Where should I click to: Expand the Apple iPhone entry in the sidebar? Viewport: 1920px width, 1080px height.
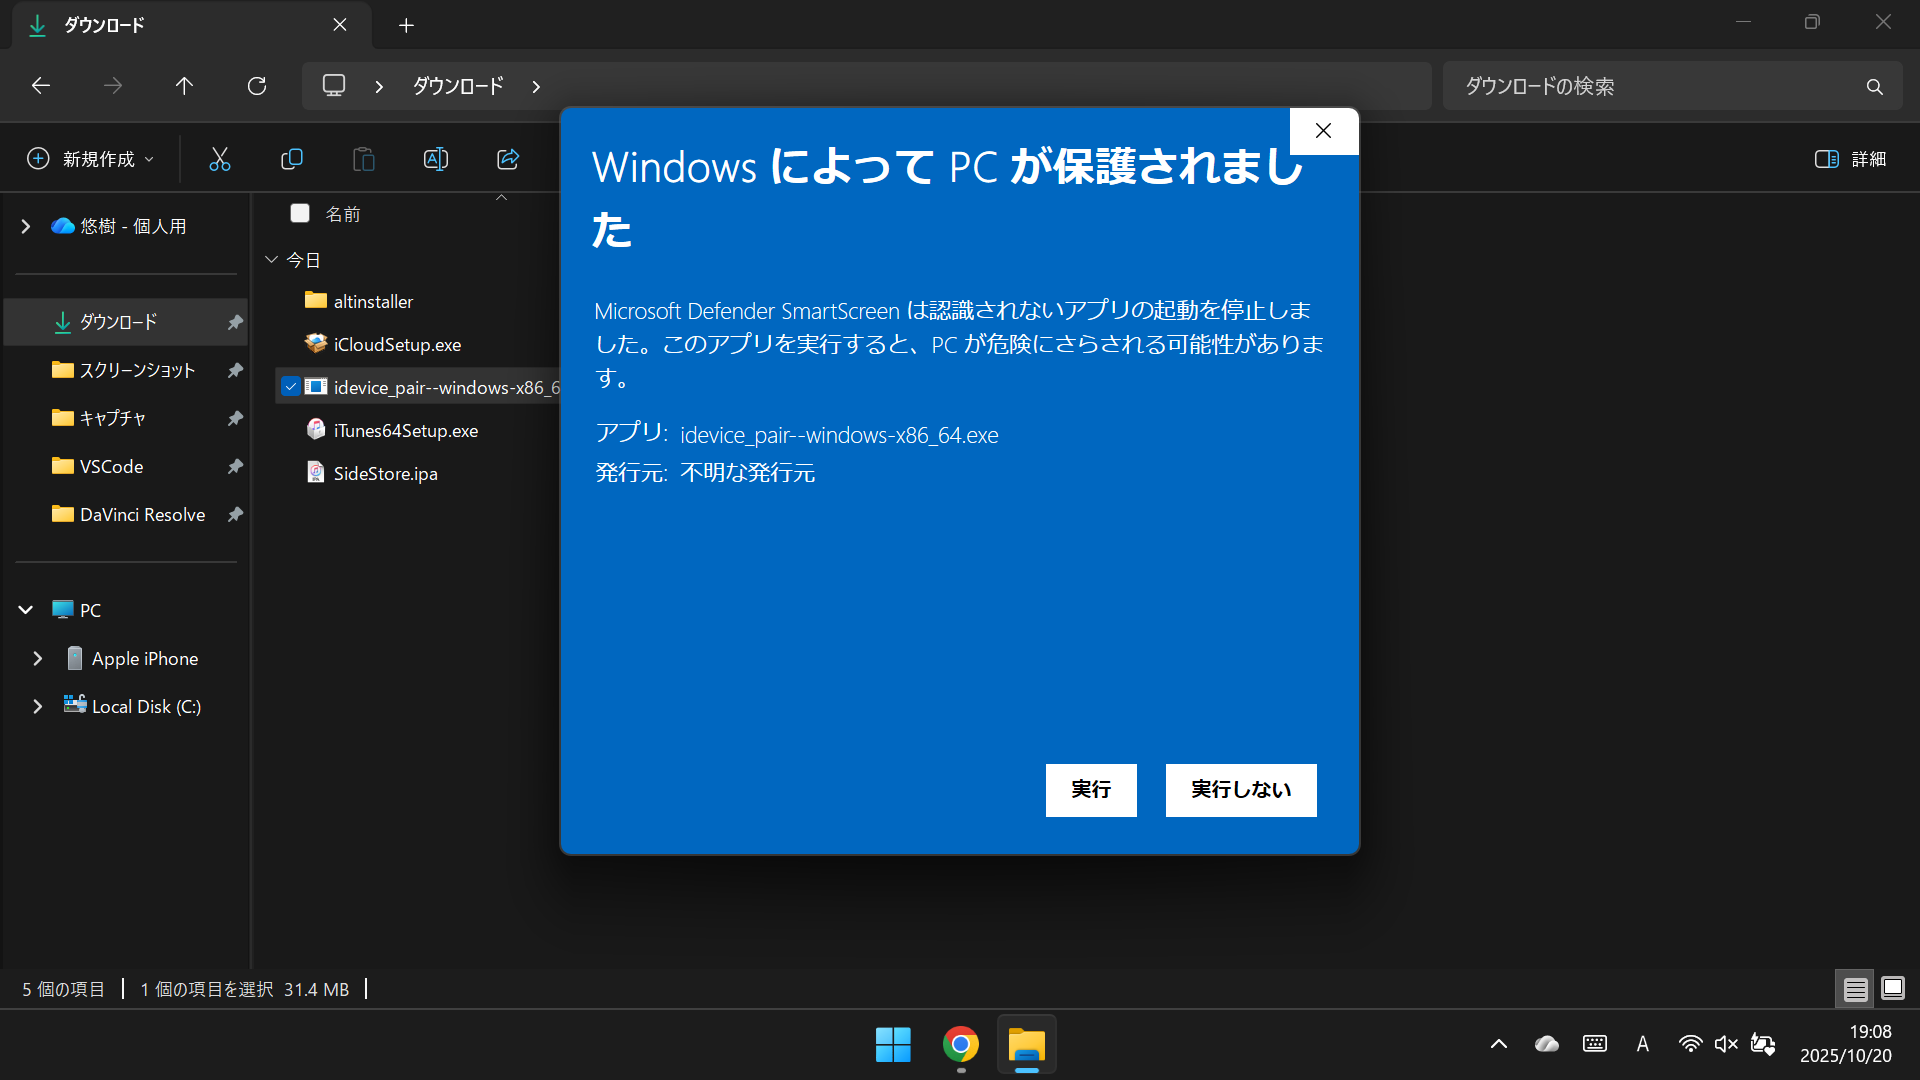(x=37, y=658)
